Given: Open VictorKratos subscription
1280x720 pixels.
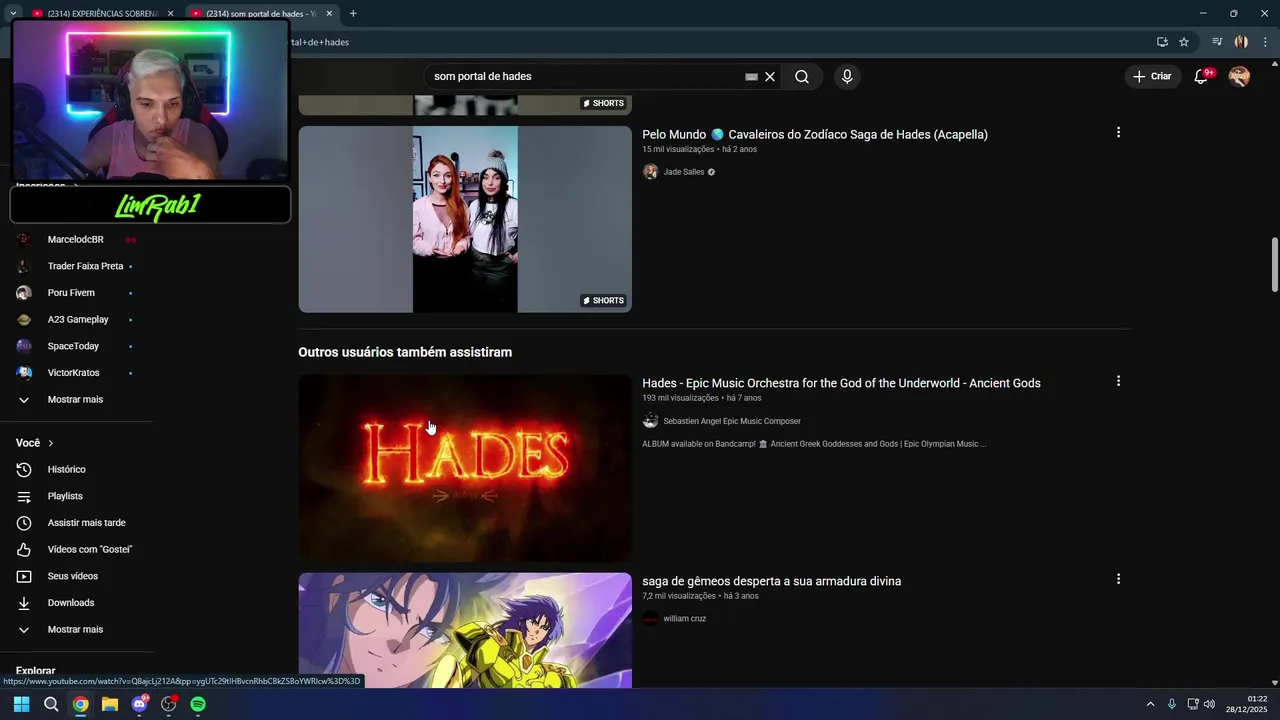Looking at the screenshot, I should click(75, 373).
